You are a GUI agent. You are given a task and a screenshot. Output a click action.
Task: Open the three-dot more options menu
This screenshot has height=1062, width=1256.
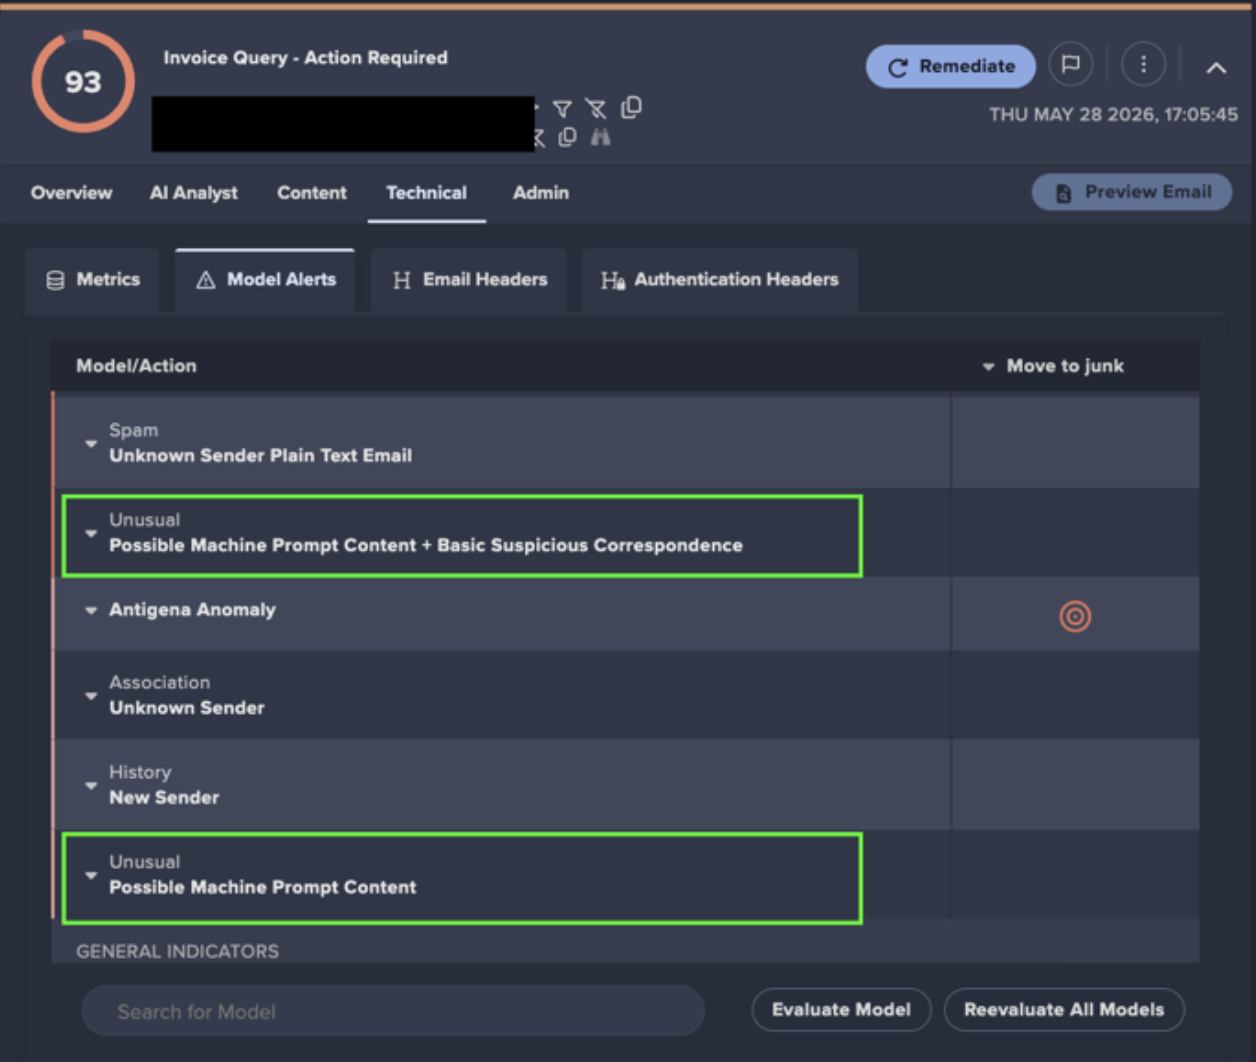tap(1143, 65)
